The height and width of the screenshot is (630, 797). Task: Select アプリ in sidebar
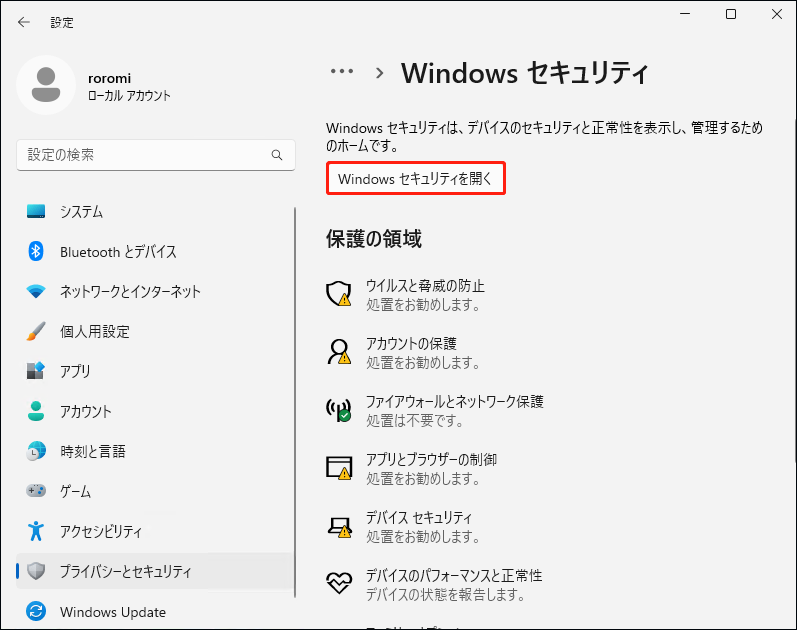155,371
